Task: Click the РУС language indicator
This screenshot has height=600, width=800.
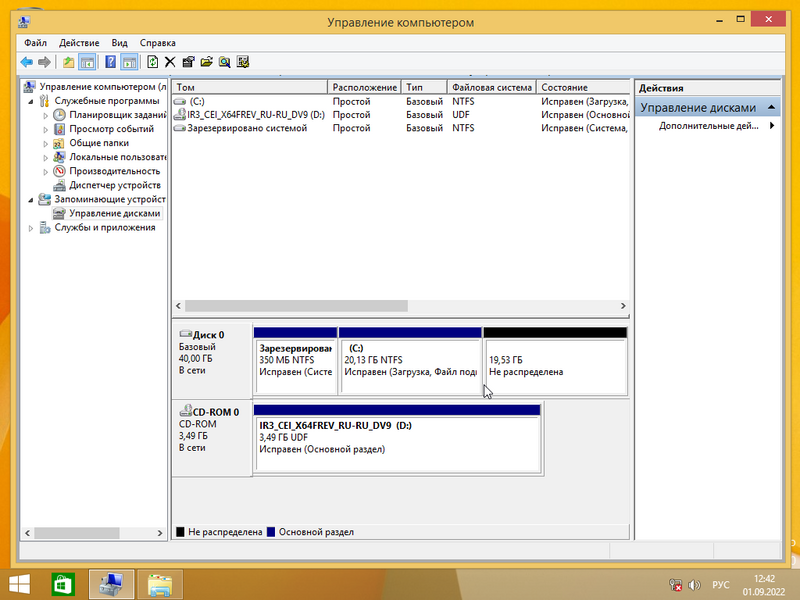Action: 721,585
